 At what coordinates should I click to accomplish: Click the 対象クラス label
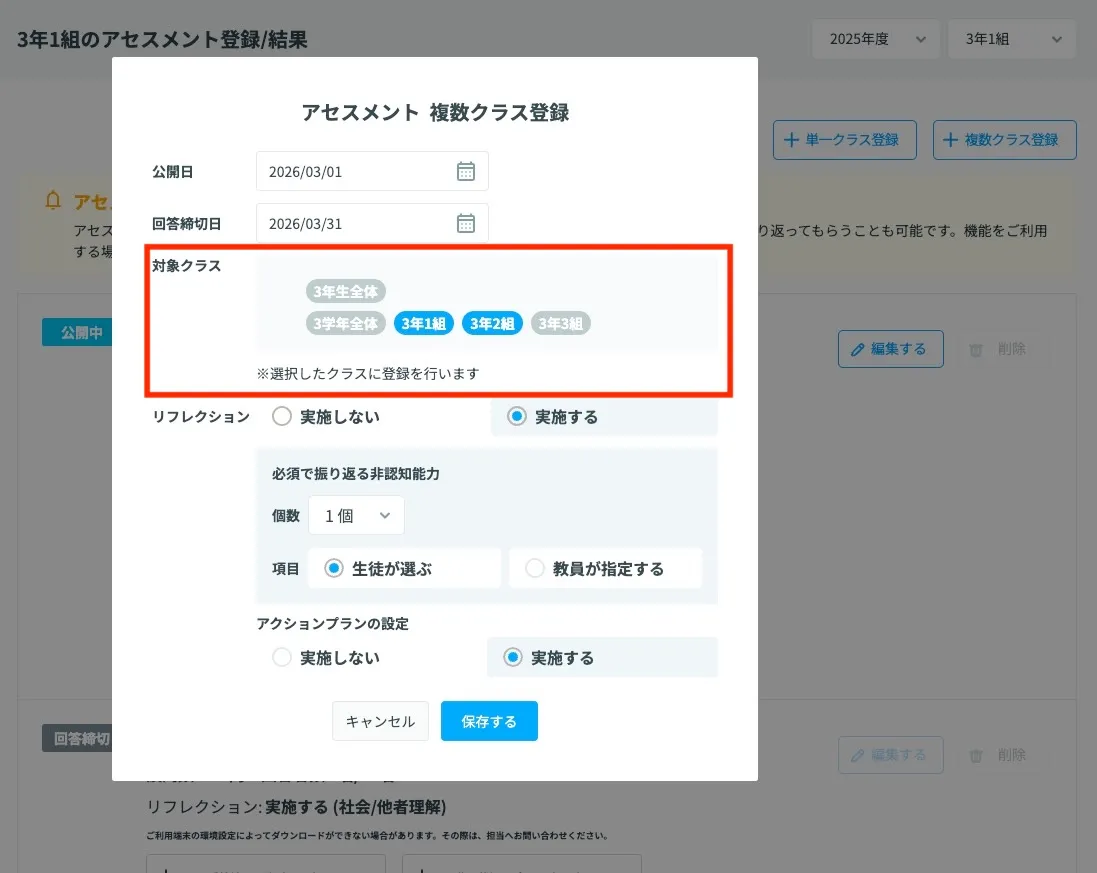(187, 266)
